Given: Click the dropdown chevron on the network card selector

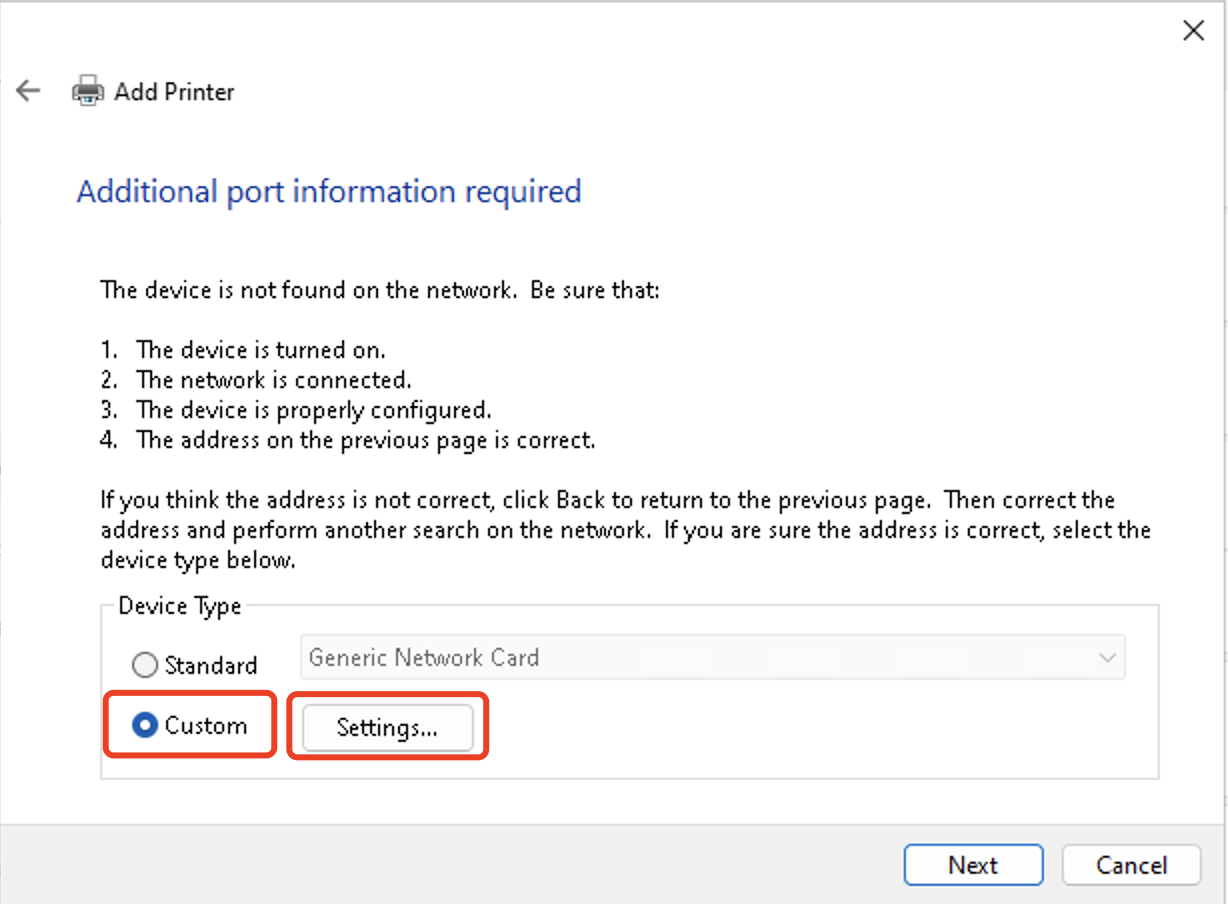Looking at the screenshot, I should [x=1106, y=657].
